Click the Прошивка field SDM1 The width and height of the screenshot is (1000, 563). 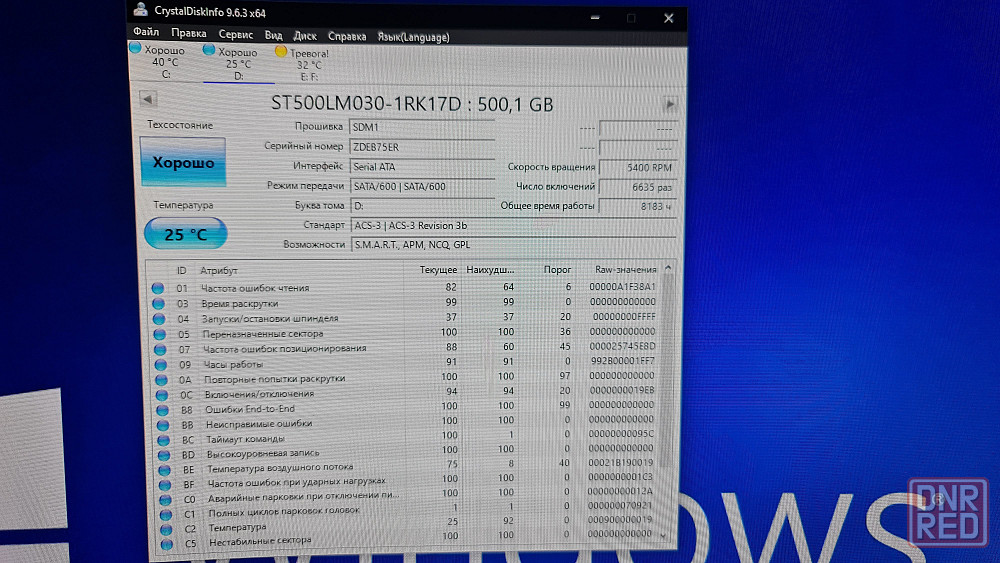click(422, 127)
